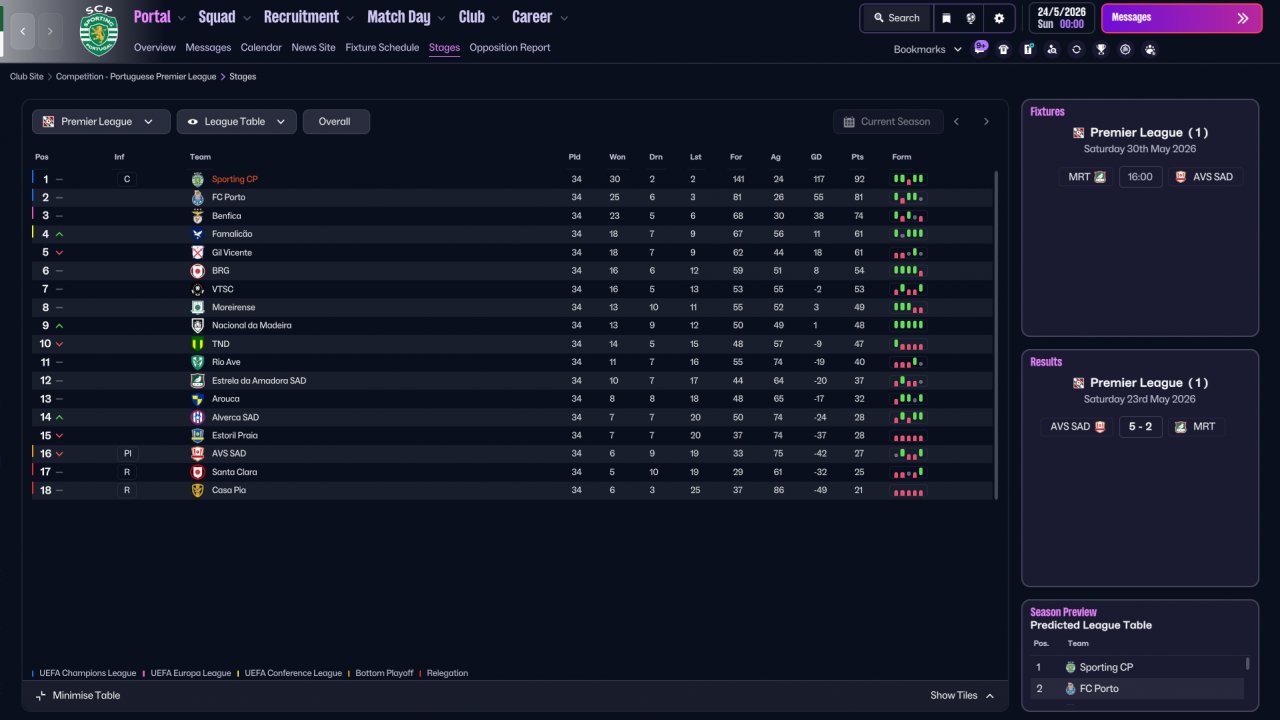Open the scouting search bookmark icon
Screen dimensions: 1280x720
tap(1052, 49)
